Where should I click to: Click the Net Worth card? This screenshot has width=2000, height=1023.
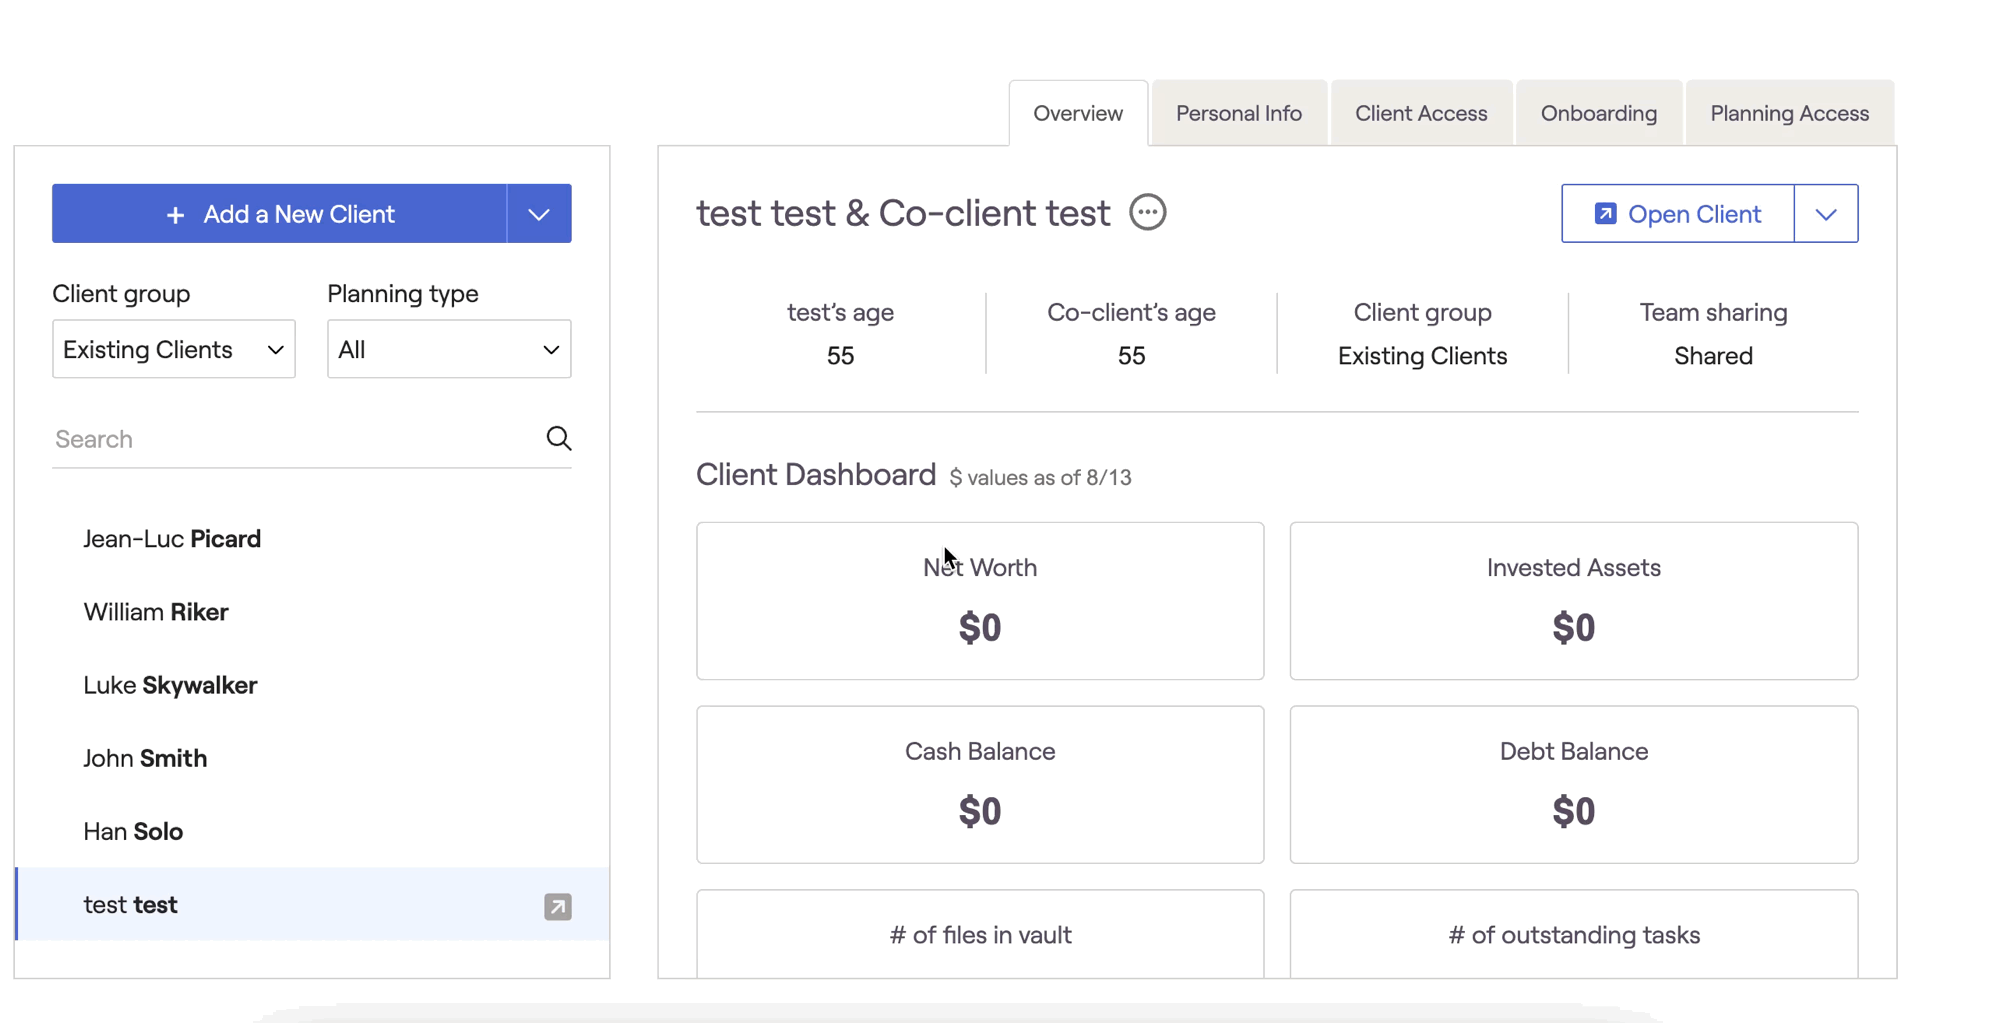(980, 601)
